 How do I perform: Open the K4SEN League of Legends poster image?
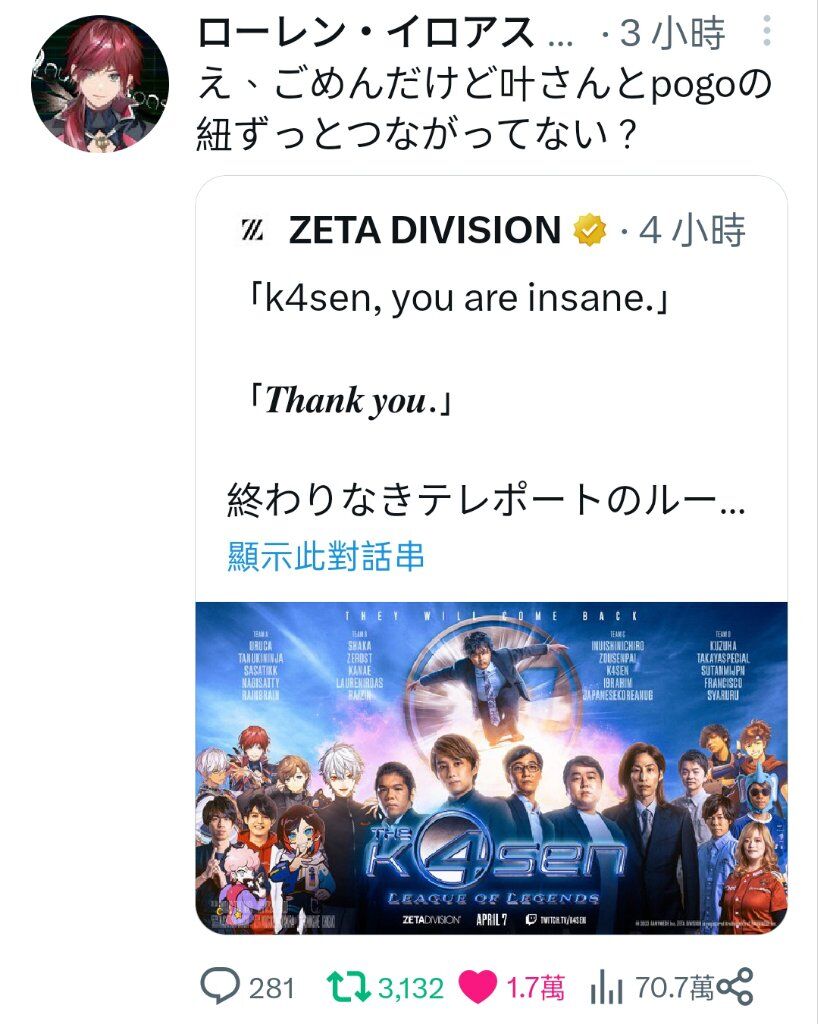[492, 767]
